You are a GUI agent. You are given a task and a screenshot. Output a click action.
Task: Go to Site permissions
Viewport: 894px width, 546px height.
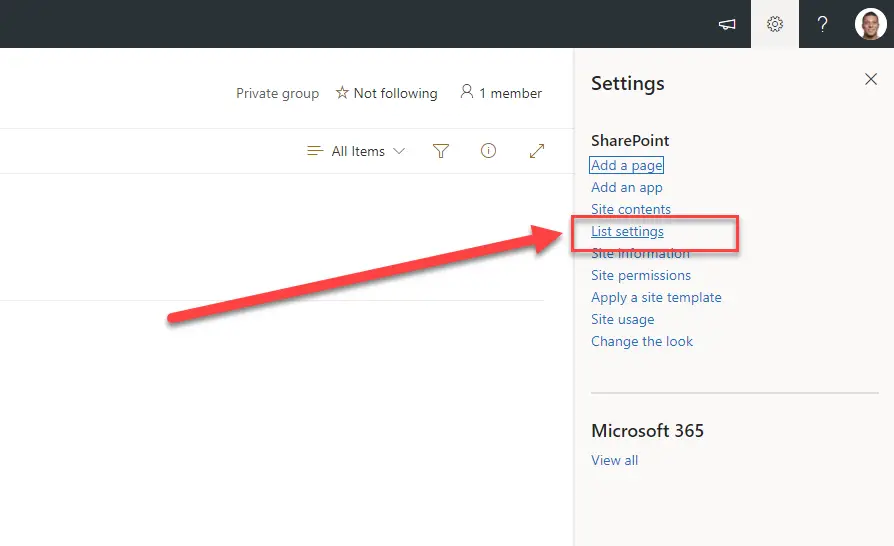640,275
